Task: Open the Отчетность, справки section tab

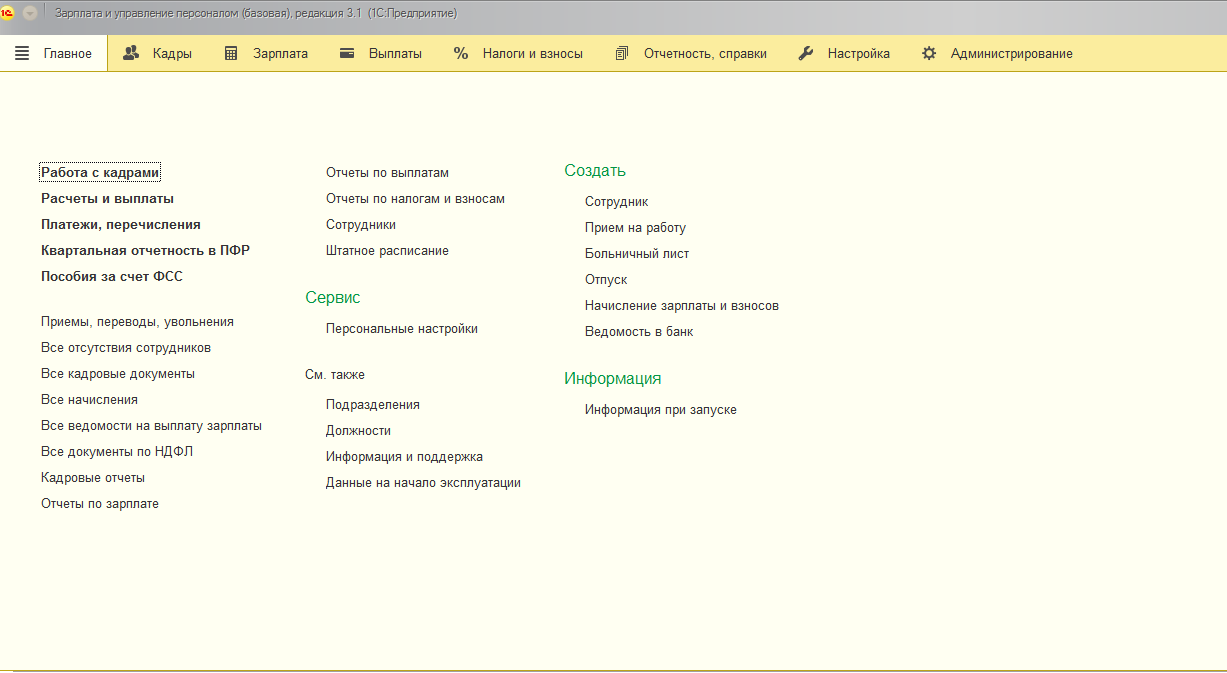Action: point(705,54)
